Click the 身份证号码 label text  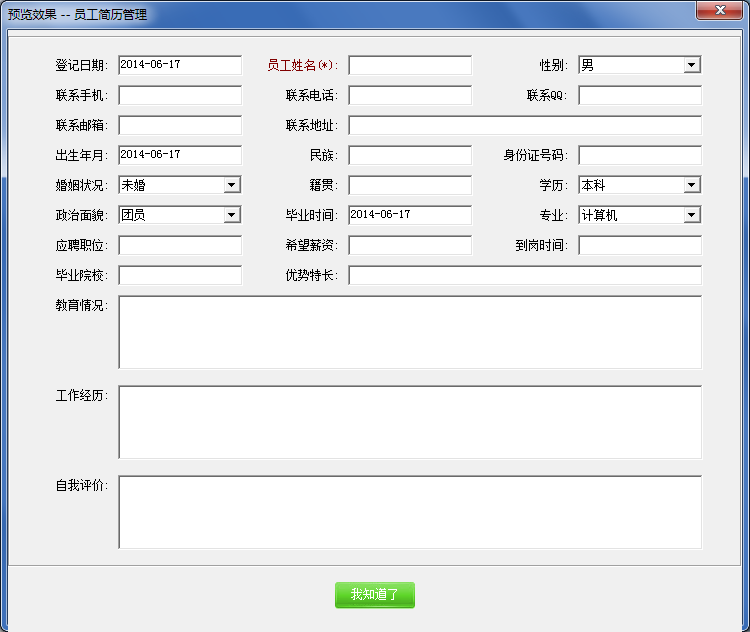tap(535, 155)
